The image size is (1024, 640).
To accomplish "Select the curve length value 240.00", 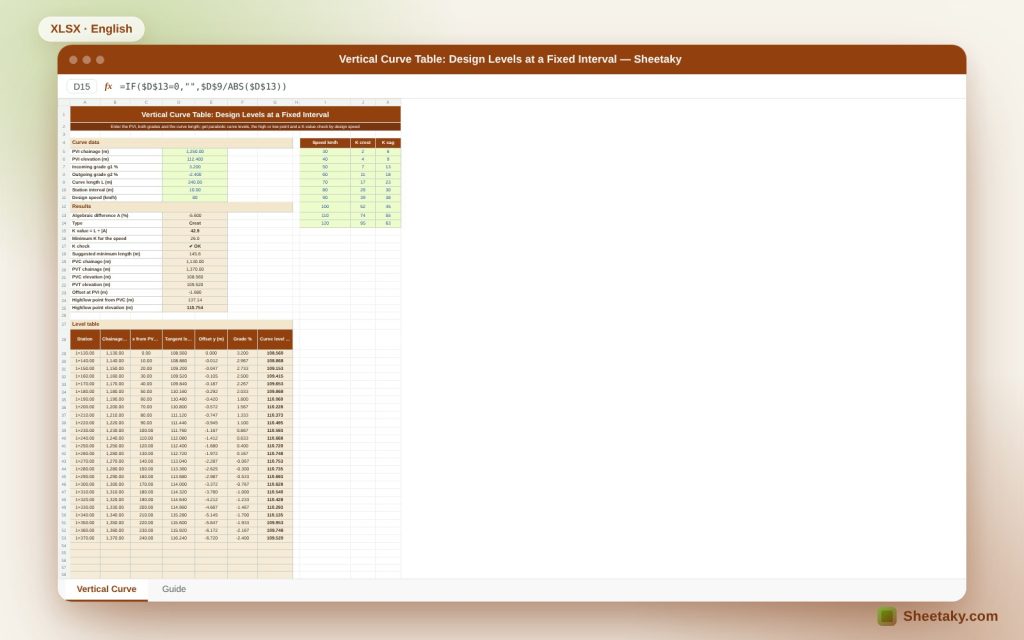I will pos(195,182).
